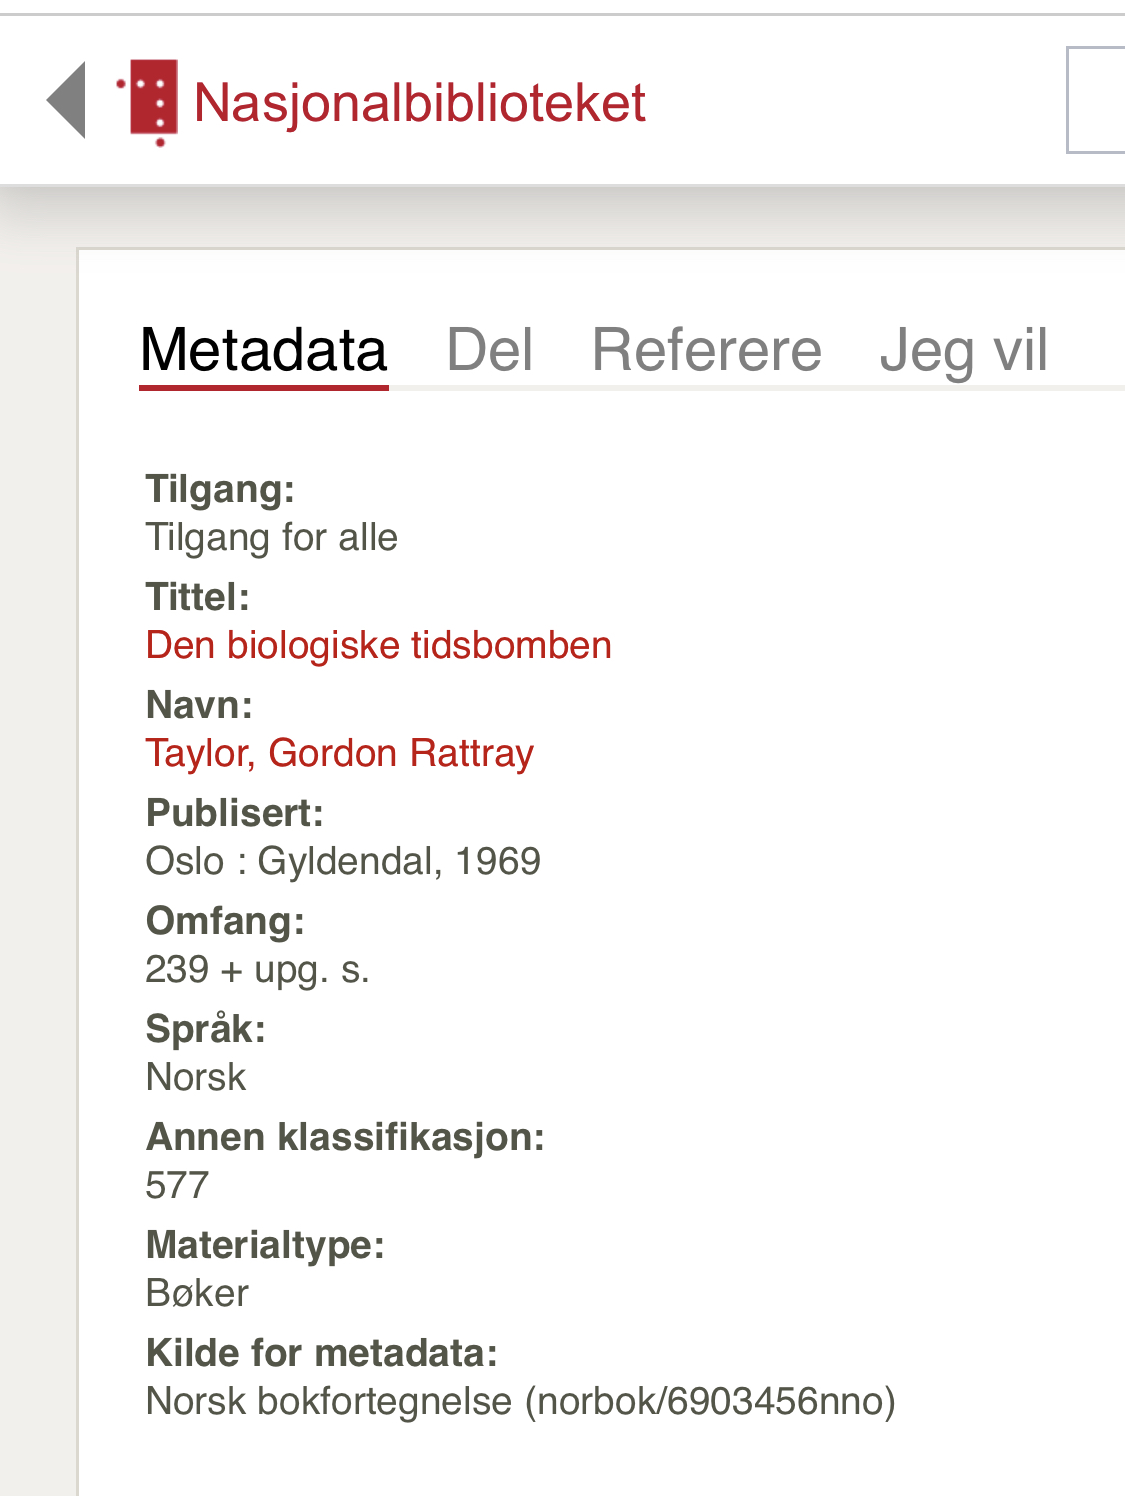
Task: Click the Kilde for metadata: label
Action: 322,1354
